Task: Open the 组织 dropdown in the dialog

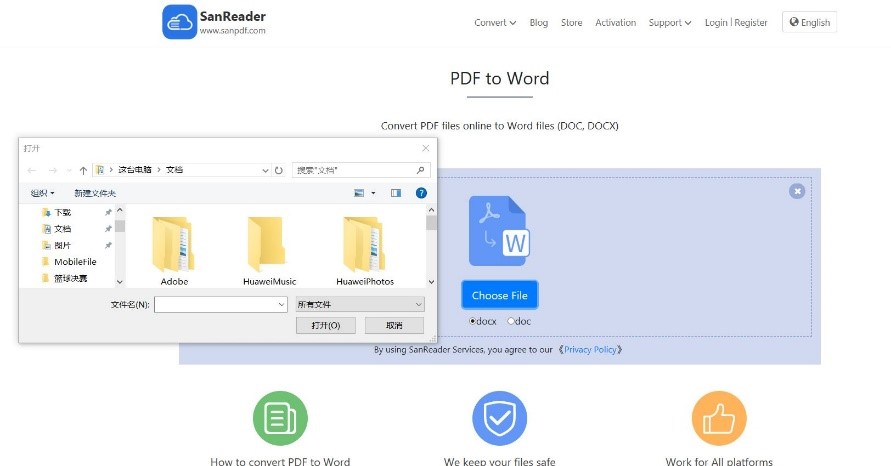Action: (43, 193)
